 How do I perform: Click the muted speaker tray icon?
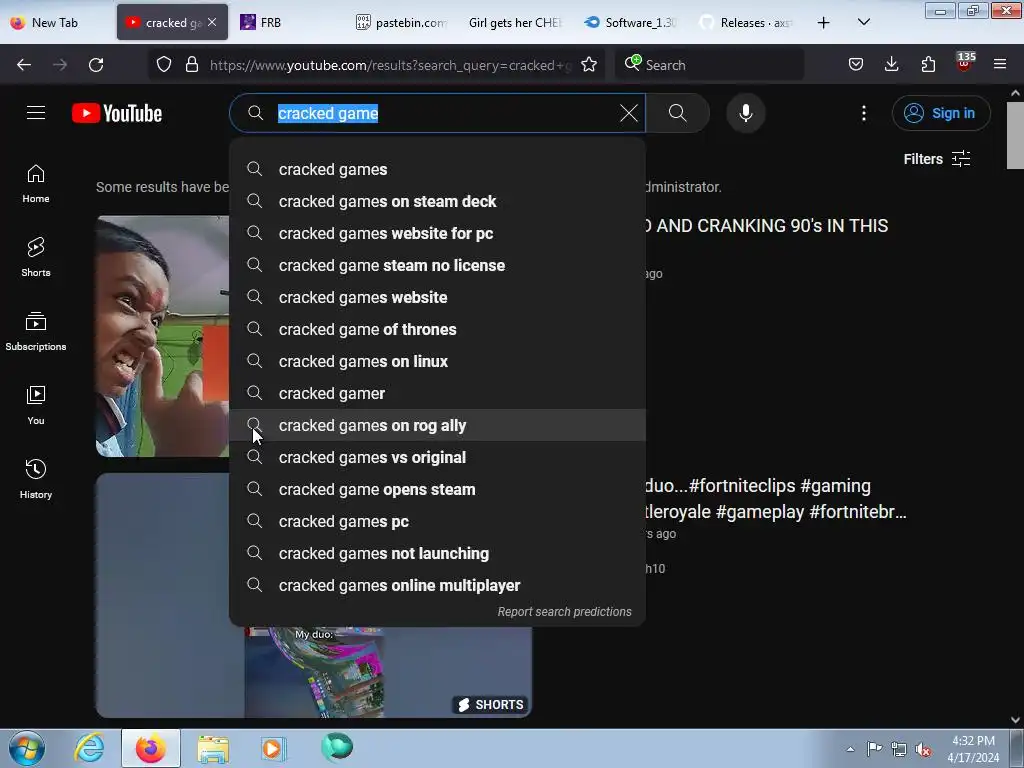coord(923,750)
